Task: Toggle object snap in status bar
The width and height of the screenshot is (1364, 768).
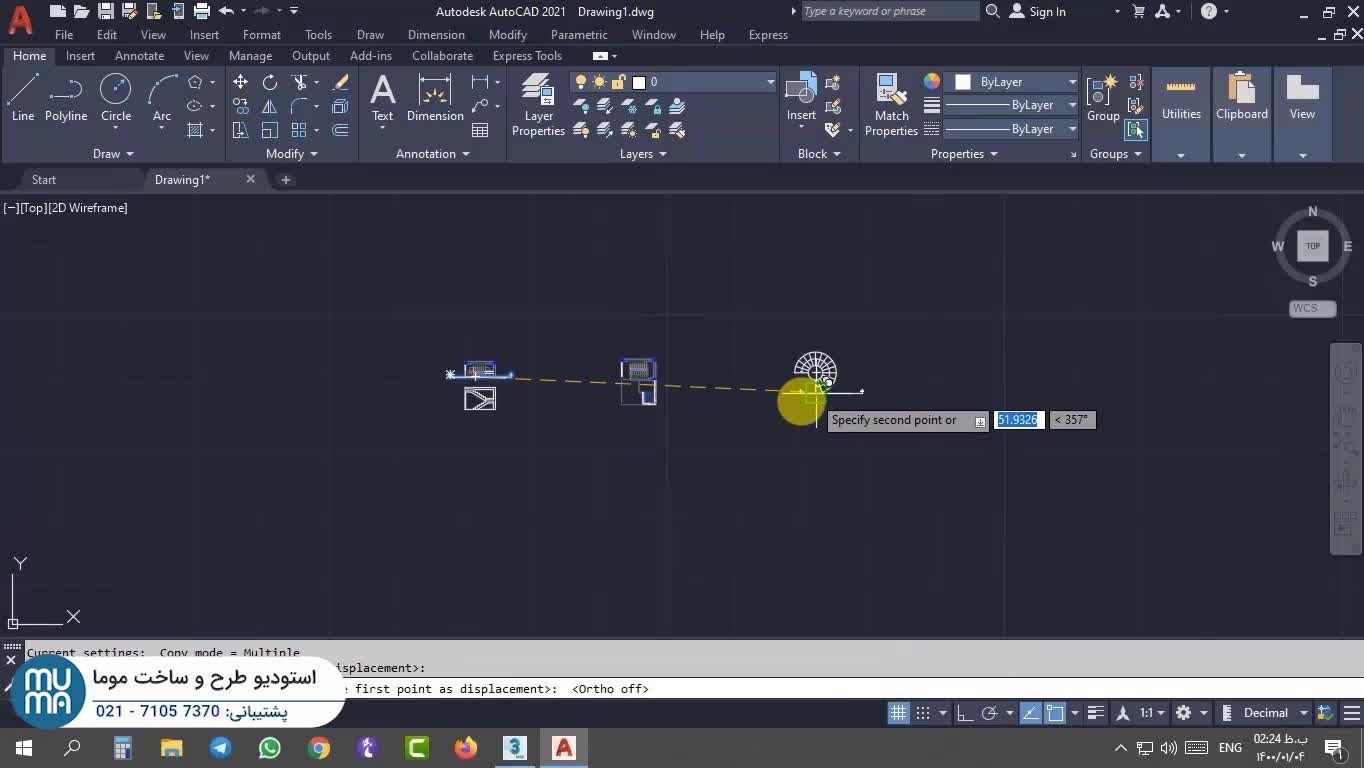Action: pyautogui.click(x=1055, y=713)
